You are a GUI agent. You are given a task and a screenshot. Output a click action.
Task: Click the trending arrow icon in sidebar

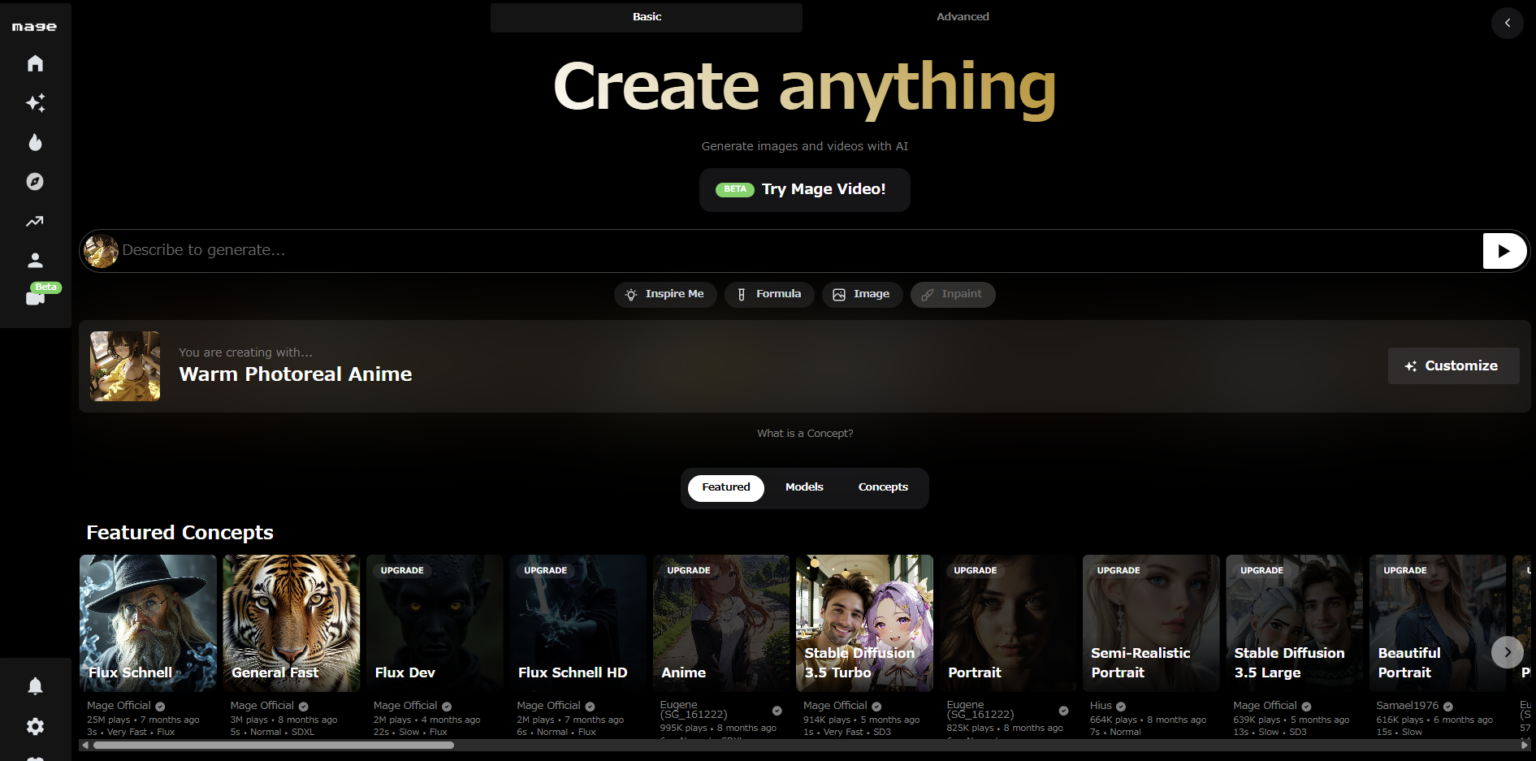click(x=35, y=221)
